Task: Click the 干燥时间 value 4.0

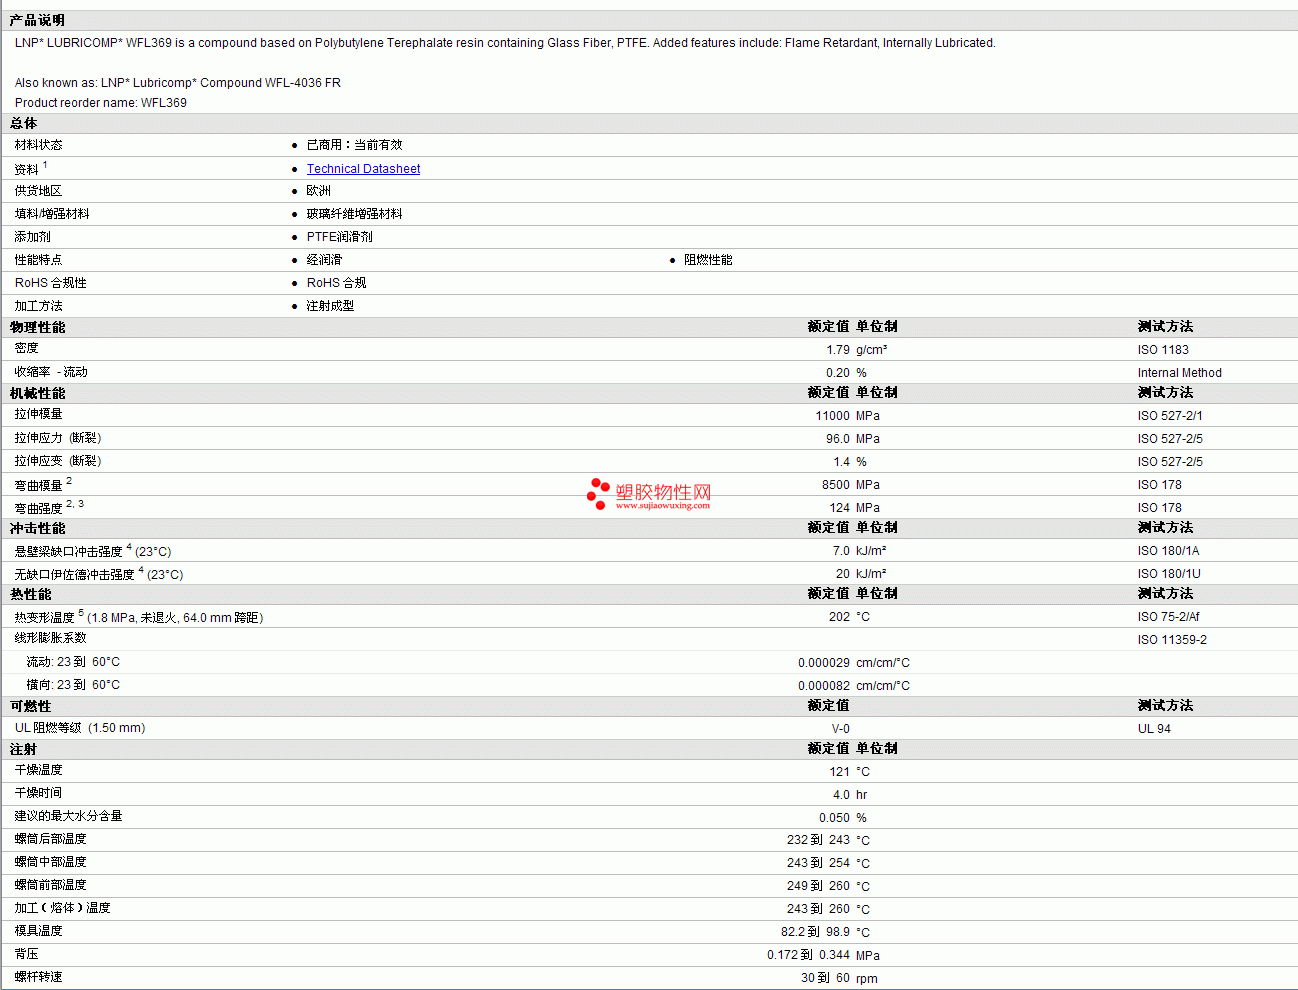Action: click(x=841, y=795)
